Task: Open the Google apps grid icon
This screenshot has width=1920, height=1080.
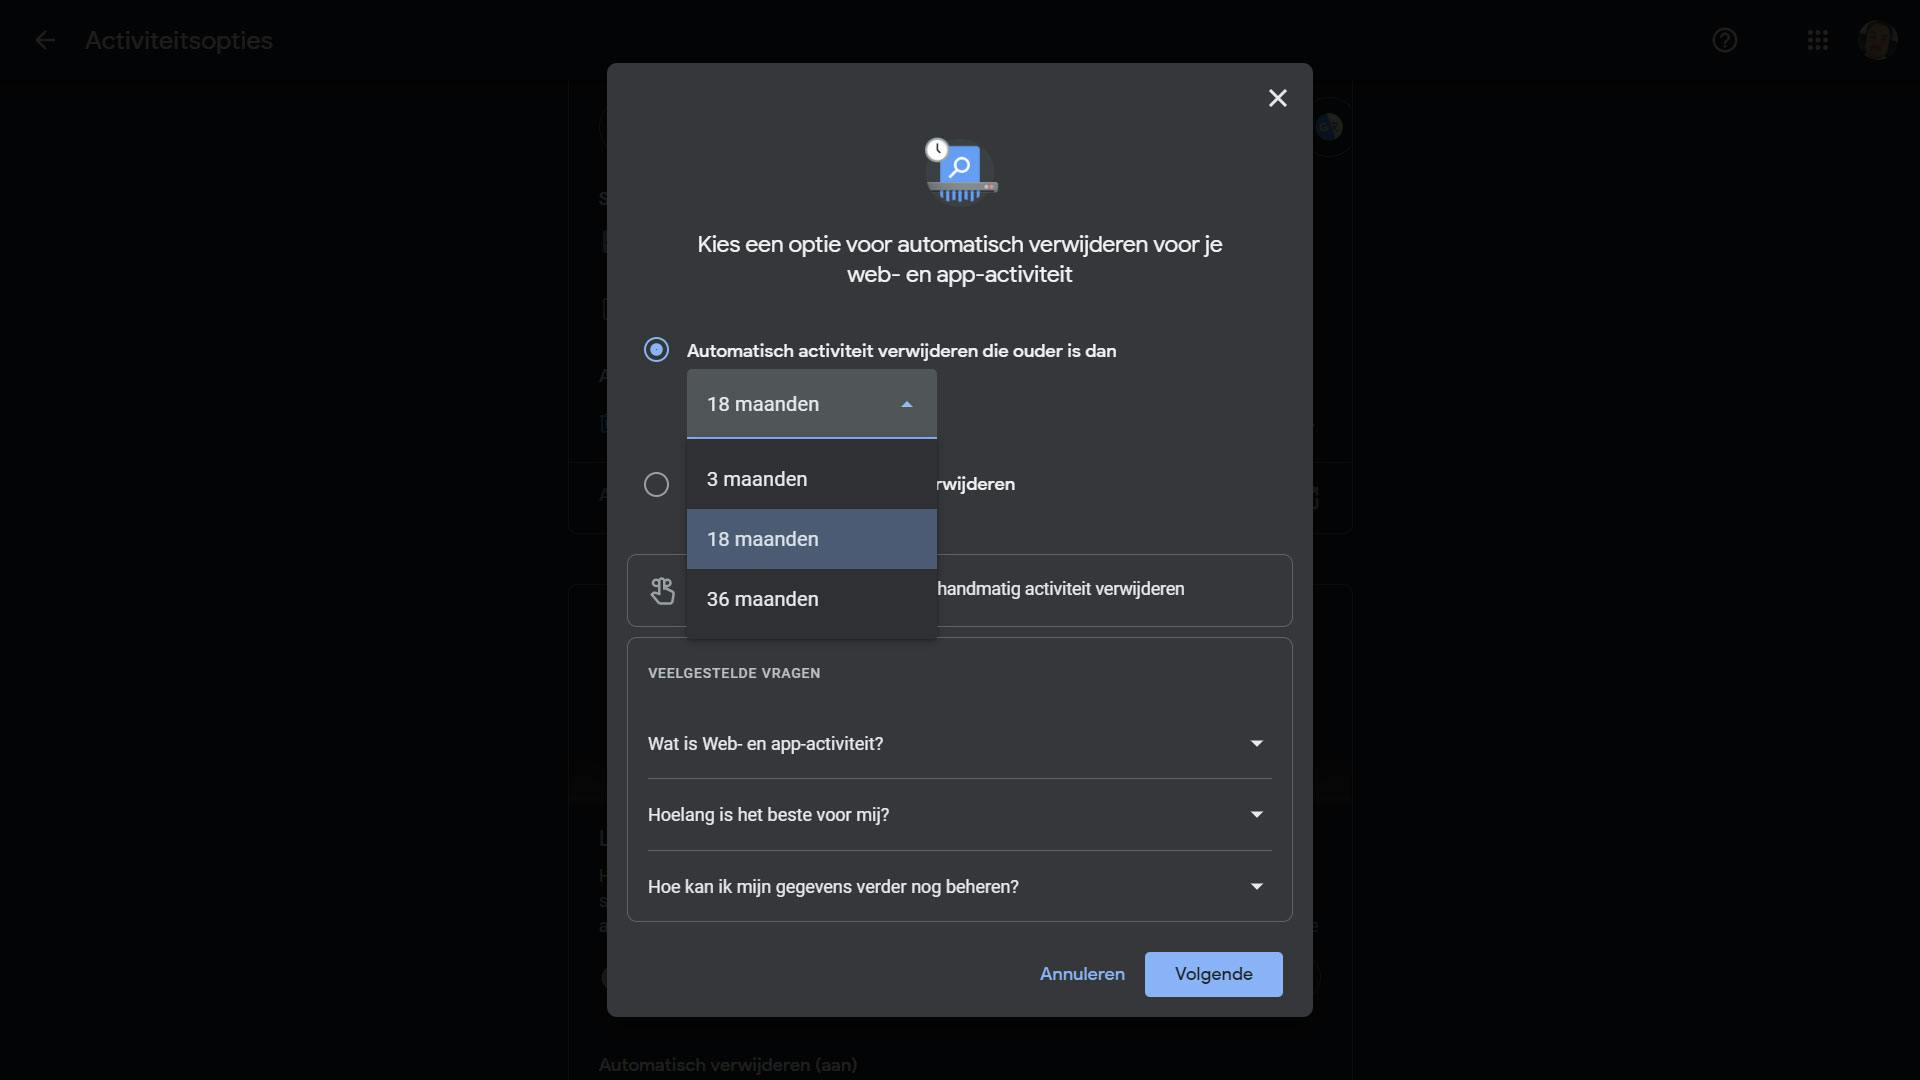Action: click(x=1817, y=40)
